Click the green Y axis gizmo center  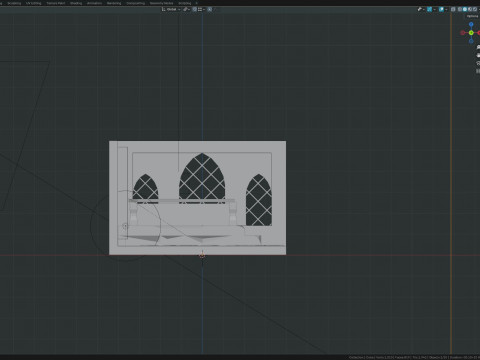(471, 33)
